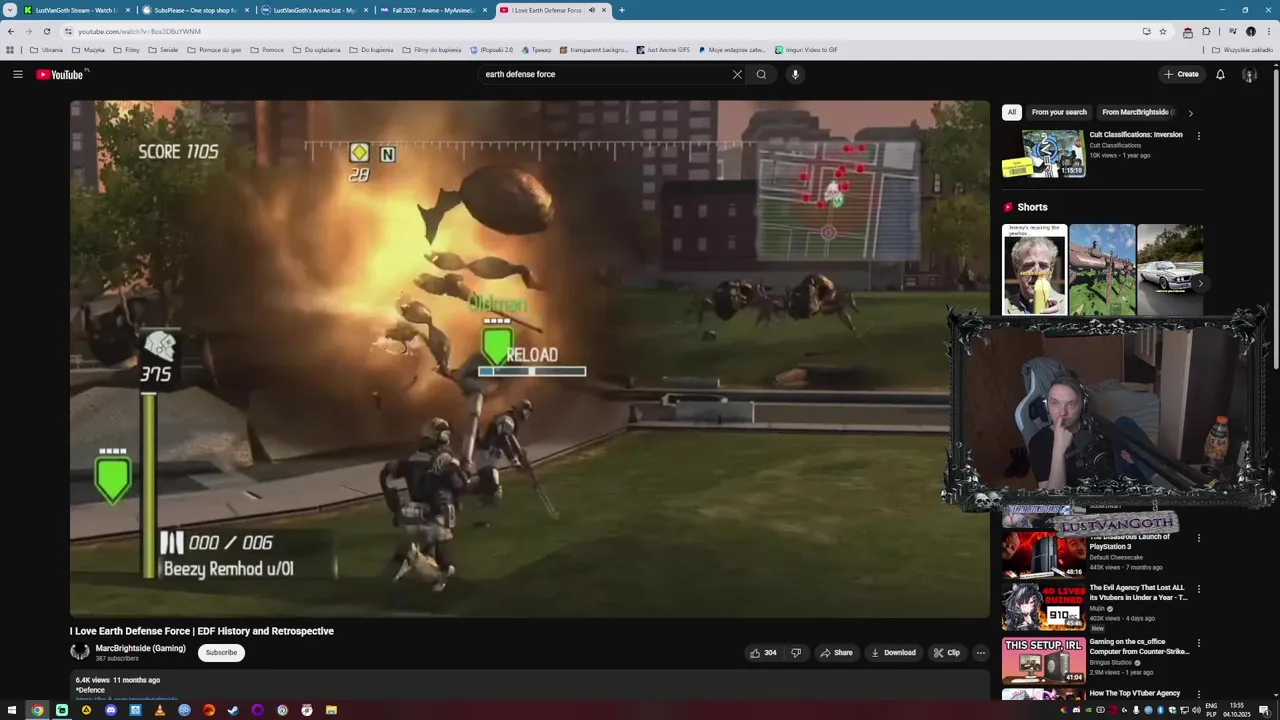Open a new browser tab with plus
This screenshot has width=1280, height=720.
[x=622, y=10]
